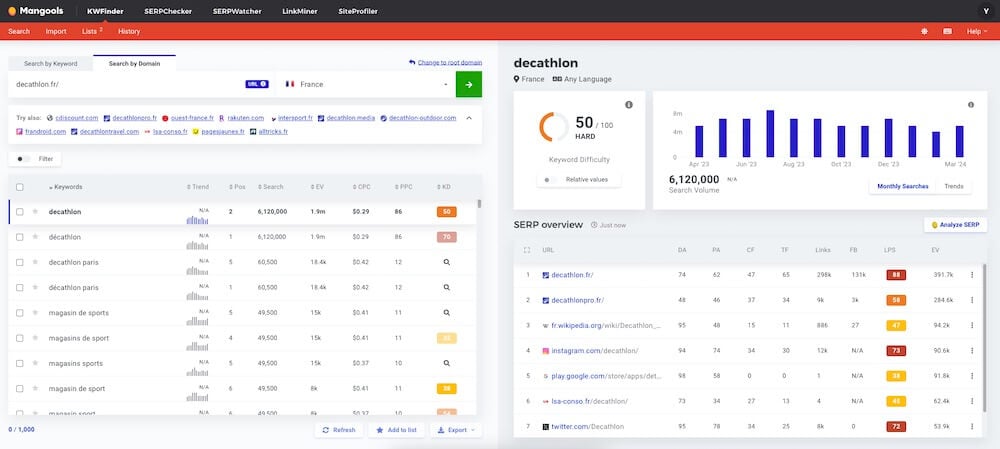Click the Analyze SERP button
The width and height of the screenshot is (1000, 449).
pyautogui.click(x=955, y=224)
